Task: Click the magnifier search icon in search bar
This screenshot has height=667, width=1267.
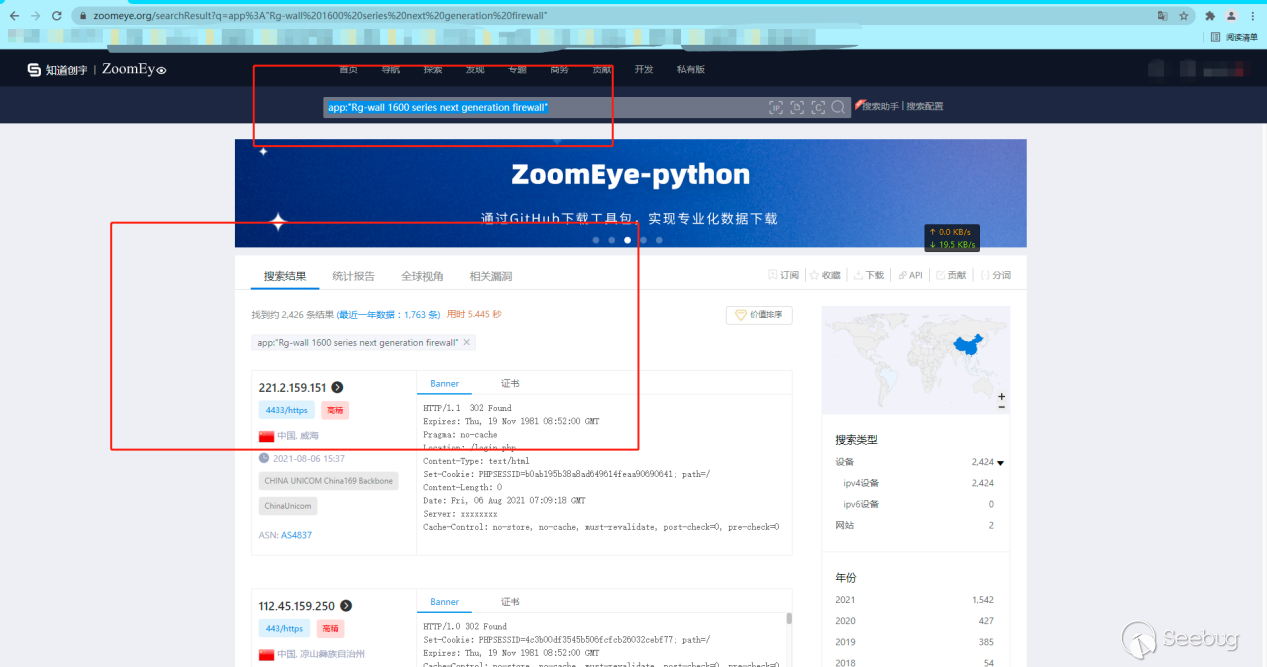Action: (838, 107)
